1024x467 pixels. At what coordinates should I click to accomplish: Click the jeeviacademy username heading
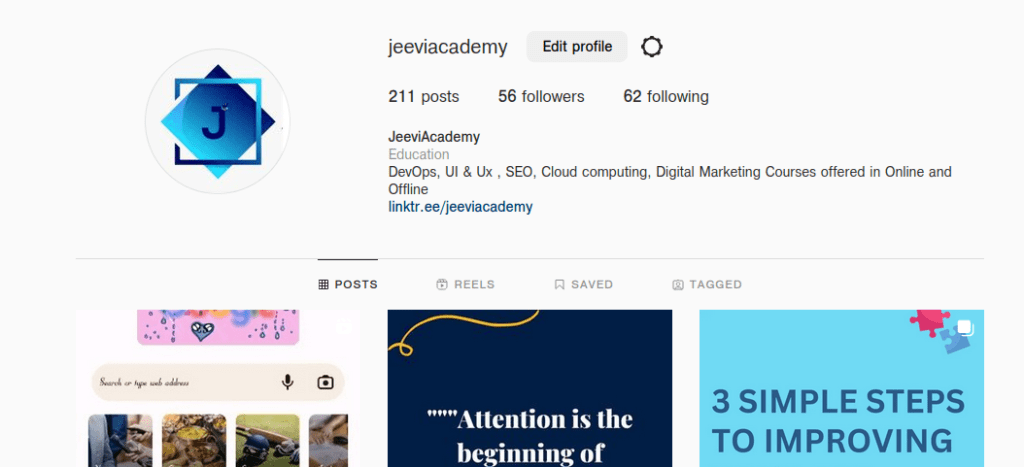tap(448, 47)
